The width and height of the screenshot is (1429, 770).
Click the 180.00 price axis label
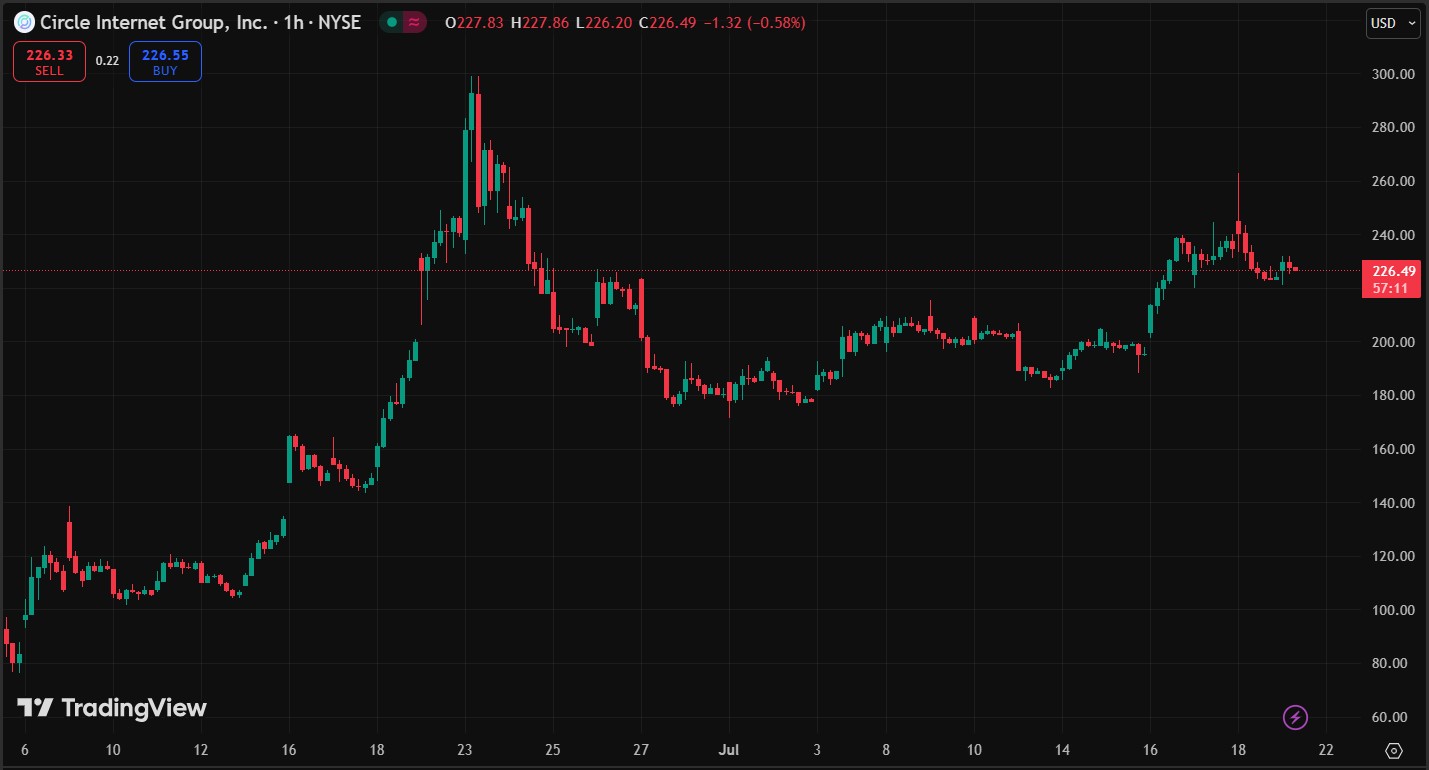click(1393, 395)
